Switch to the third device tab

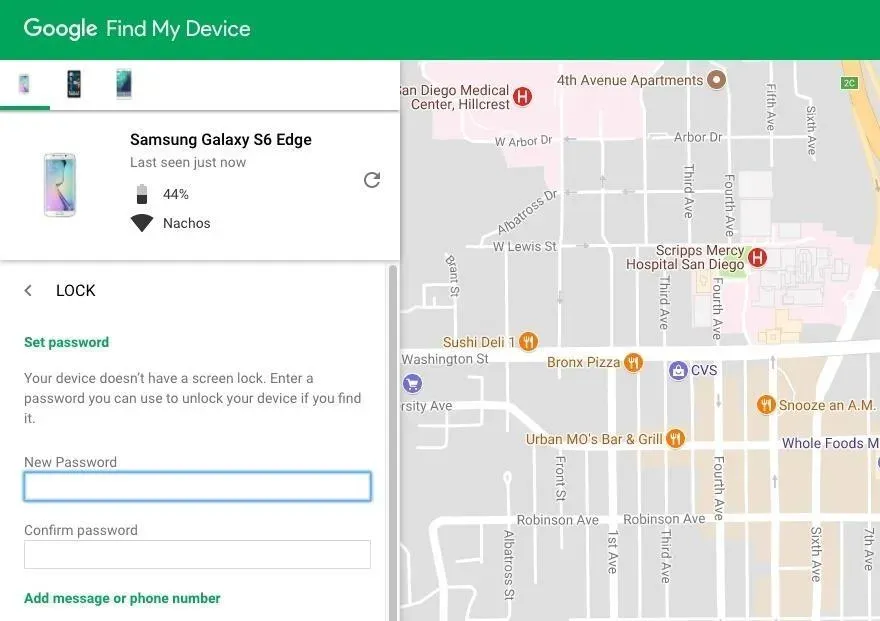click(122, 84)
